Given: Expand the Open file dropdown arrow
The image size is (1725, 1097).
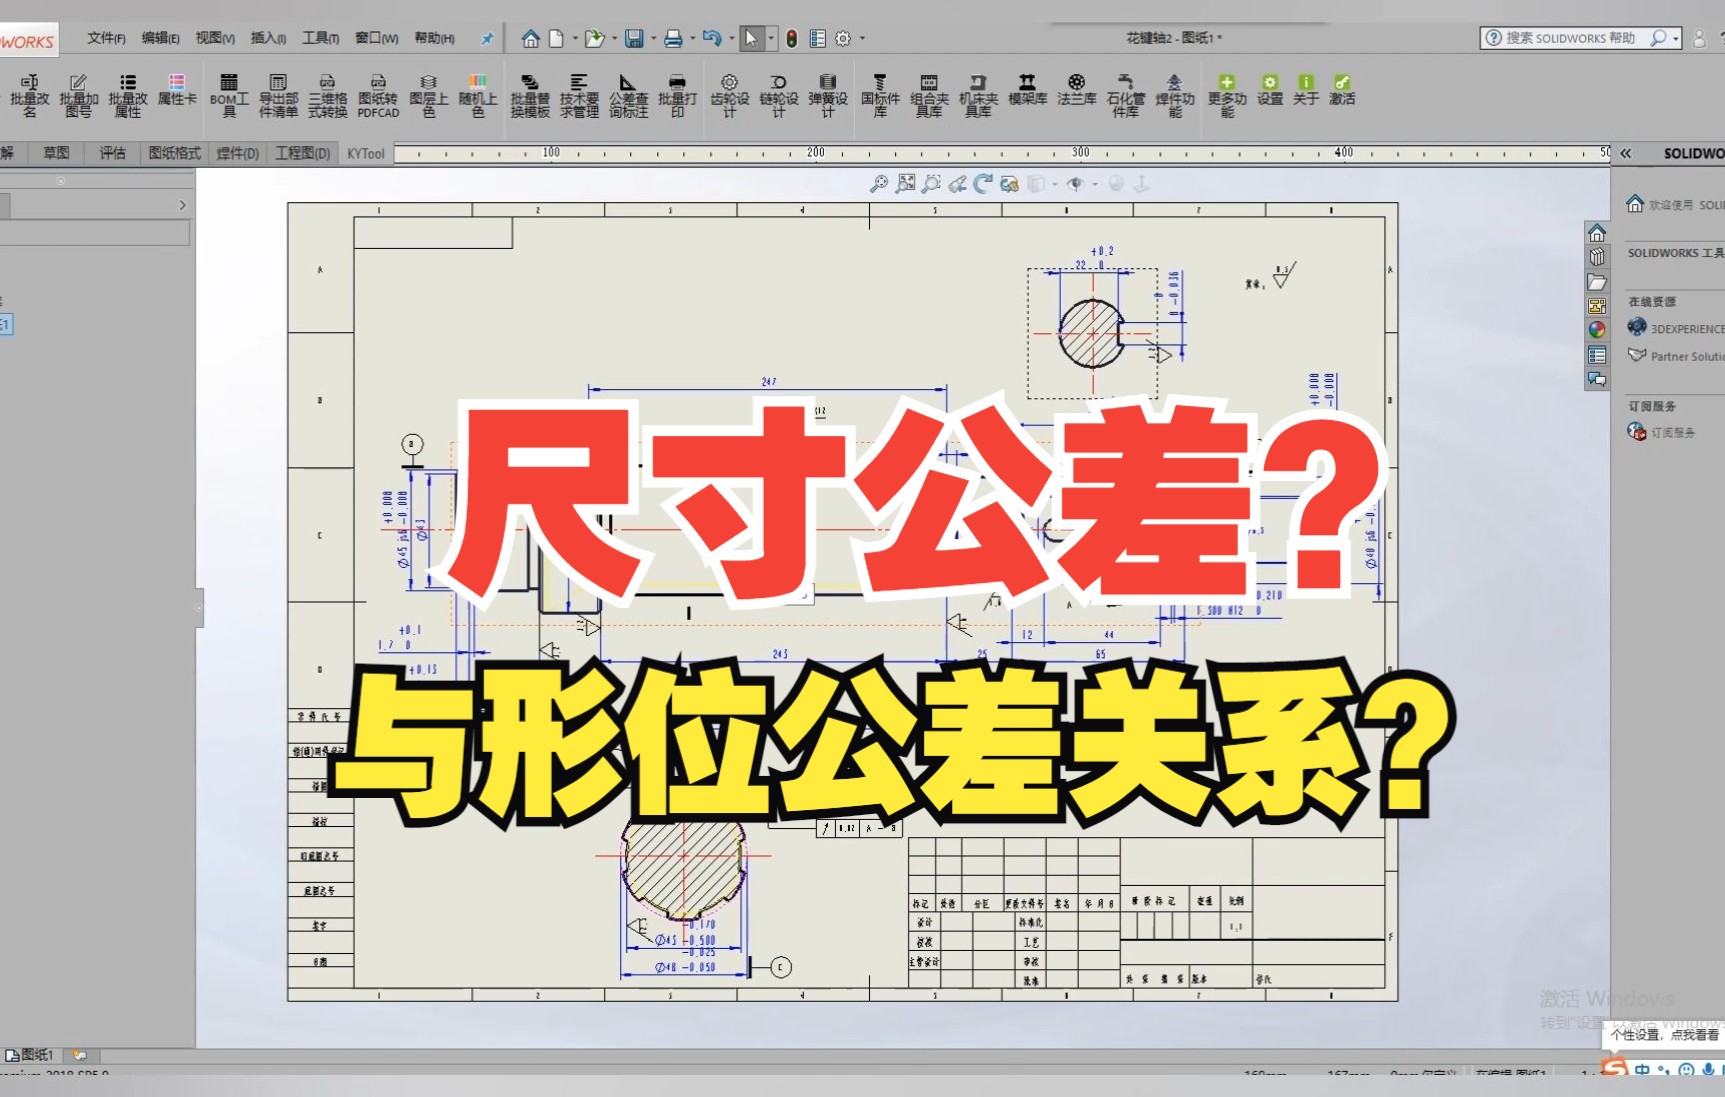Looking at the screenshot, I should [x=614, y=39].
